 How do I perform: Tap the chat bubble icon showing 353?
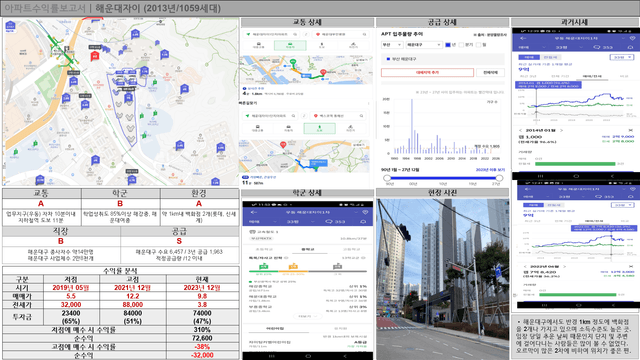coord(329,222)
